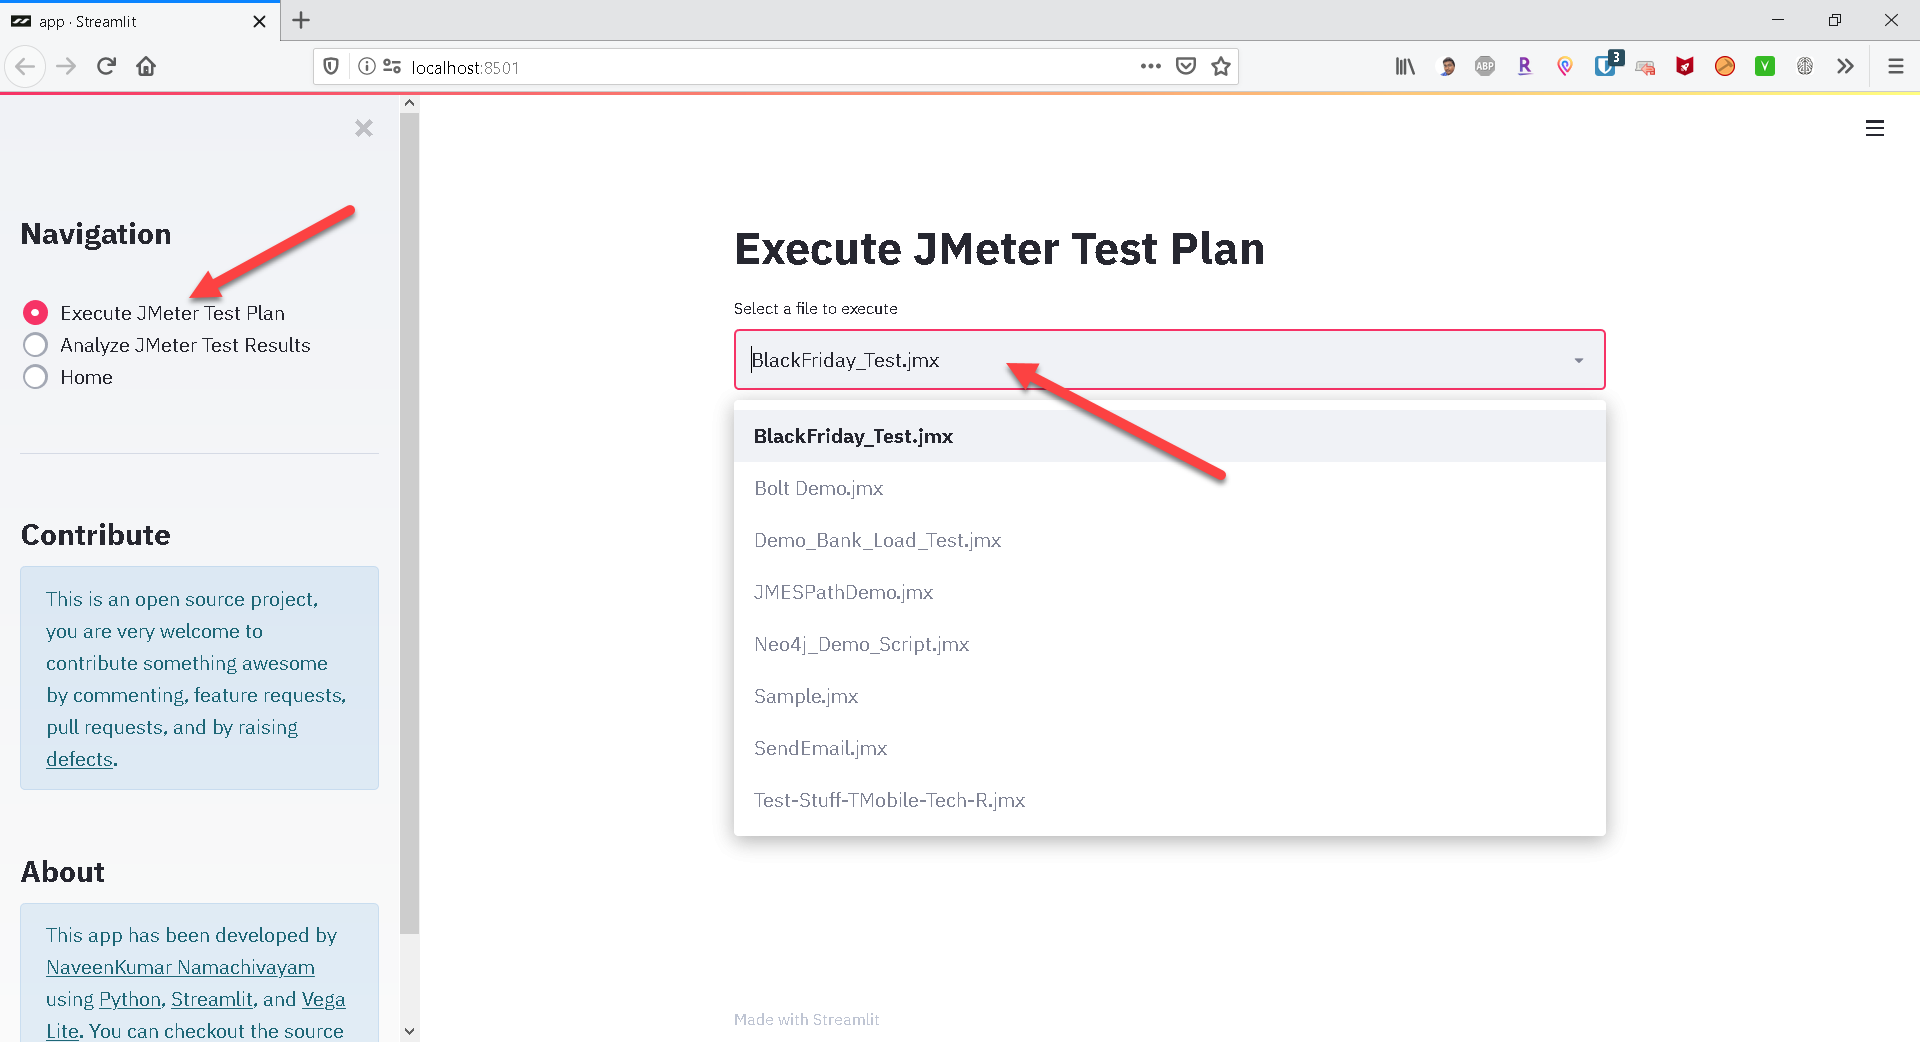Image resolution: width=1920 pixels, height=1042 pixels.
Task: Open Firefox application menu
Action: click(x=1895, y=67)
